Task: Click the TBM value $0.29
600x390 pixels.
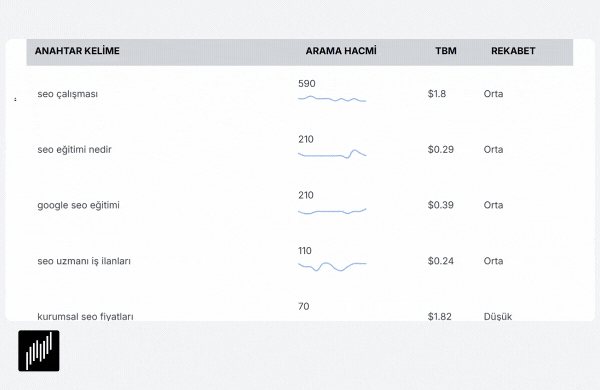Action: tap(441, 150)
